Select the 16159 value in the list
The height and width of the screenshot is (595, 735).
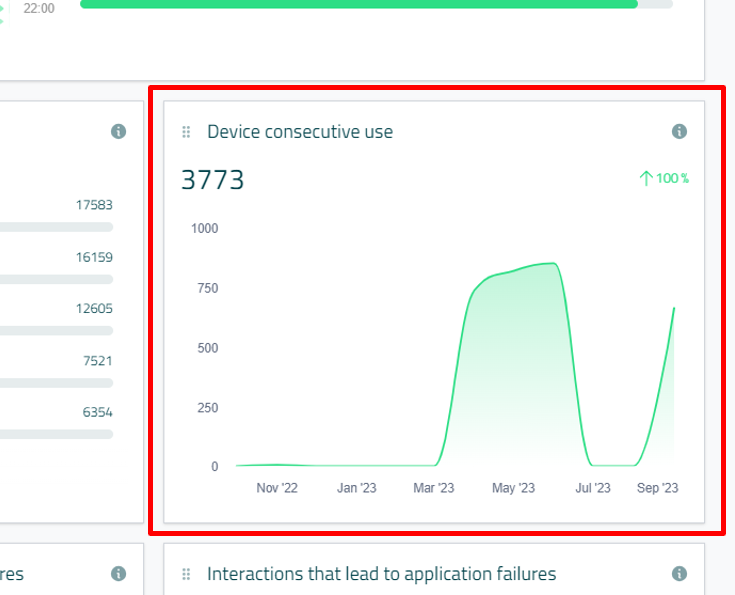click(94, 257)
